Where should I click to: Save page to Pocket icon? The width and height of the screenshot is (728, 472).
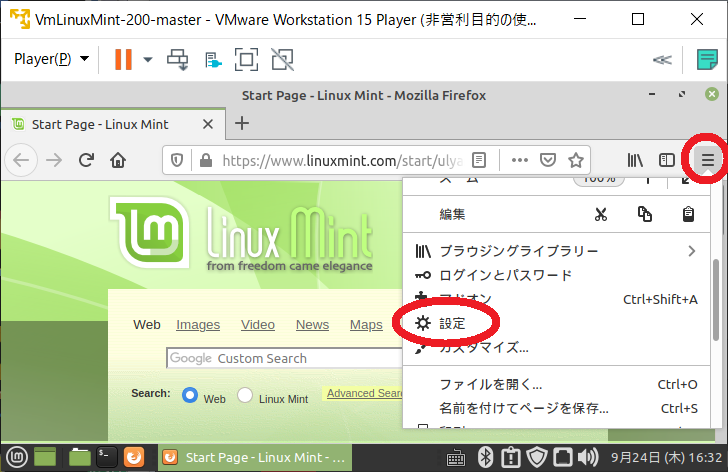(548, 161)
